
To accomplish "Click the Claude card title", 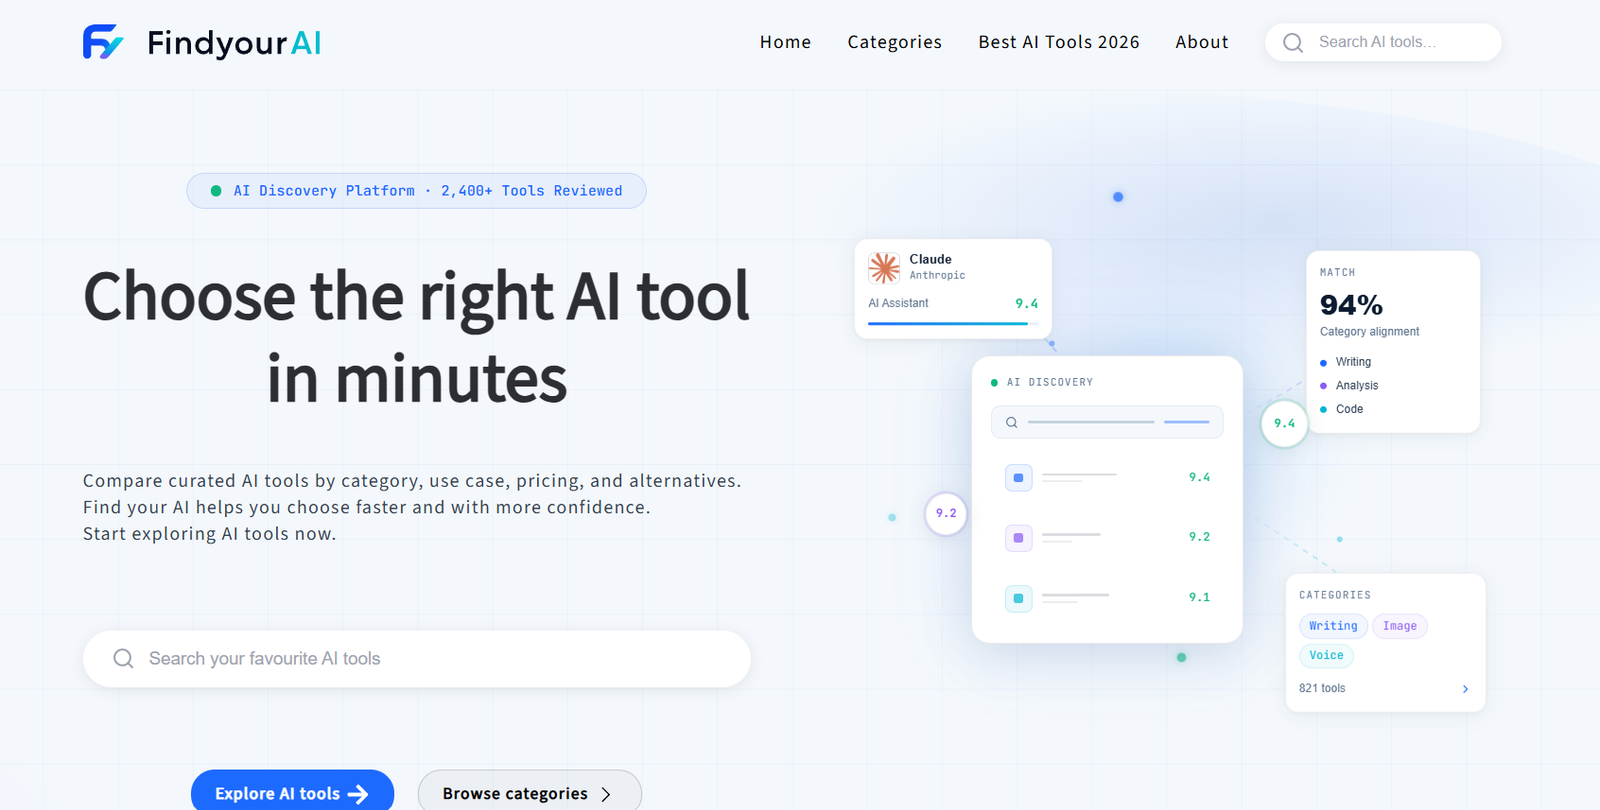I will tap(930, 259).
